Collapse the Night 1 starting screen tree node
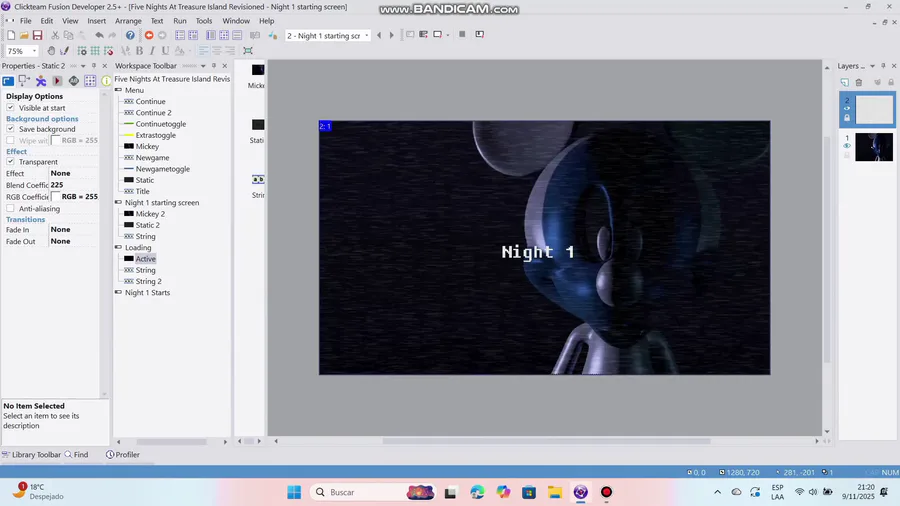 118,203
